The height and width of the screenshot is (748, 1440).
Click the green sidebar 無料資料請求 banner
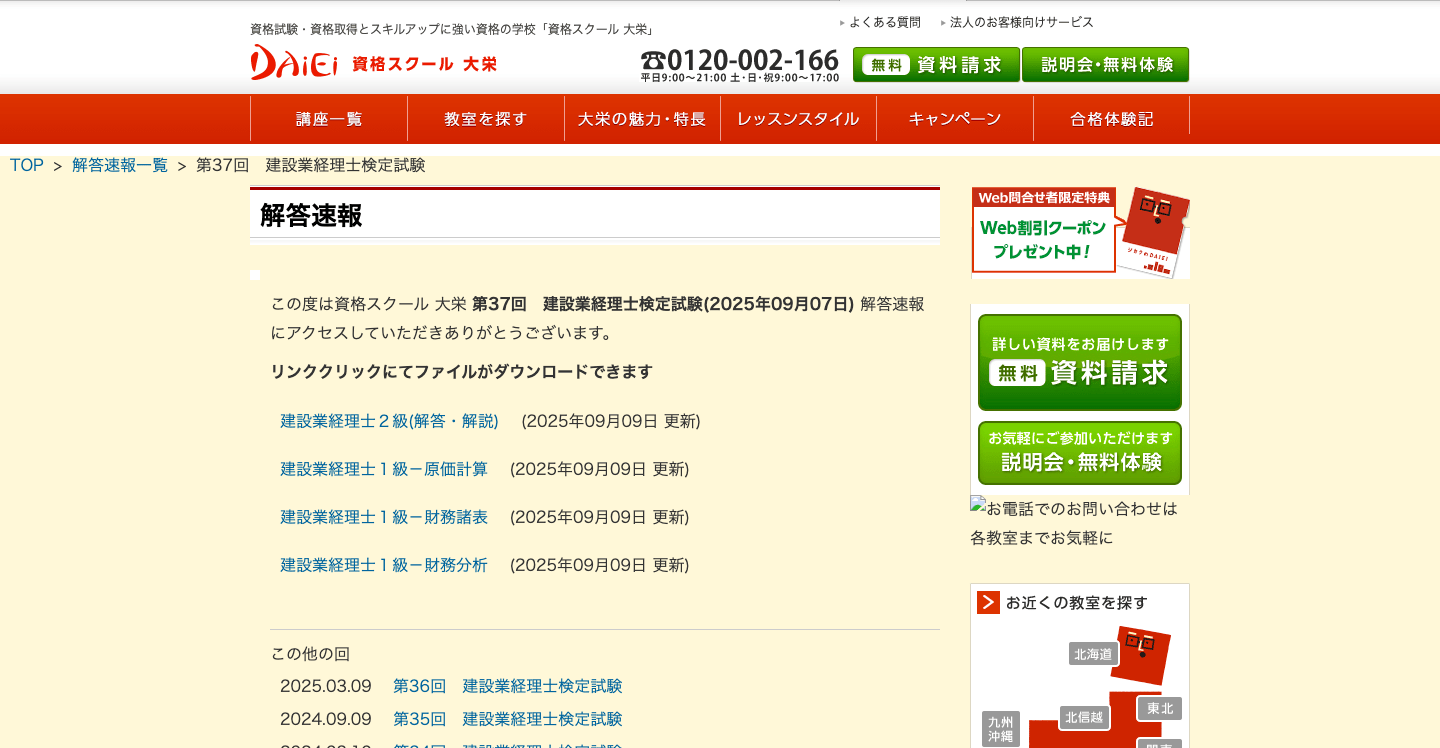[x=1079, y=362]
